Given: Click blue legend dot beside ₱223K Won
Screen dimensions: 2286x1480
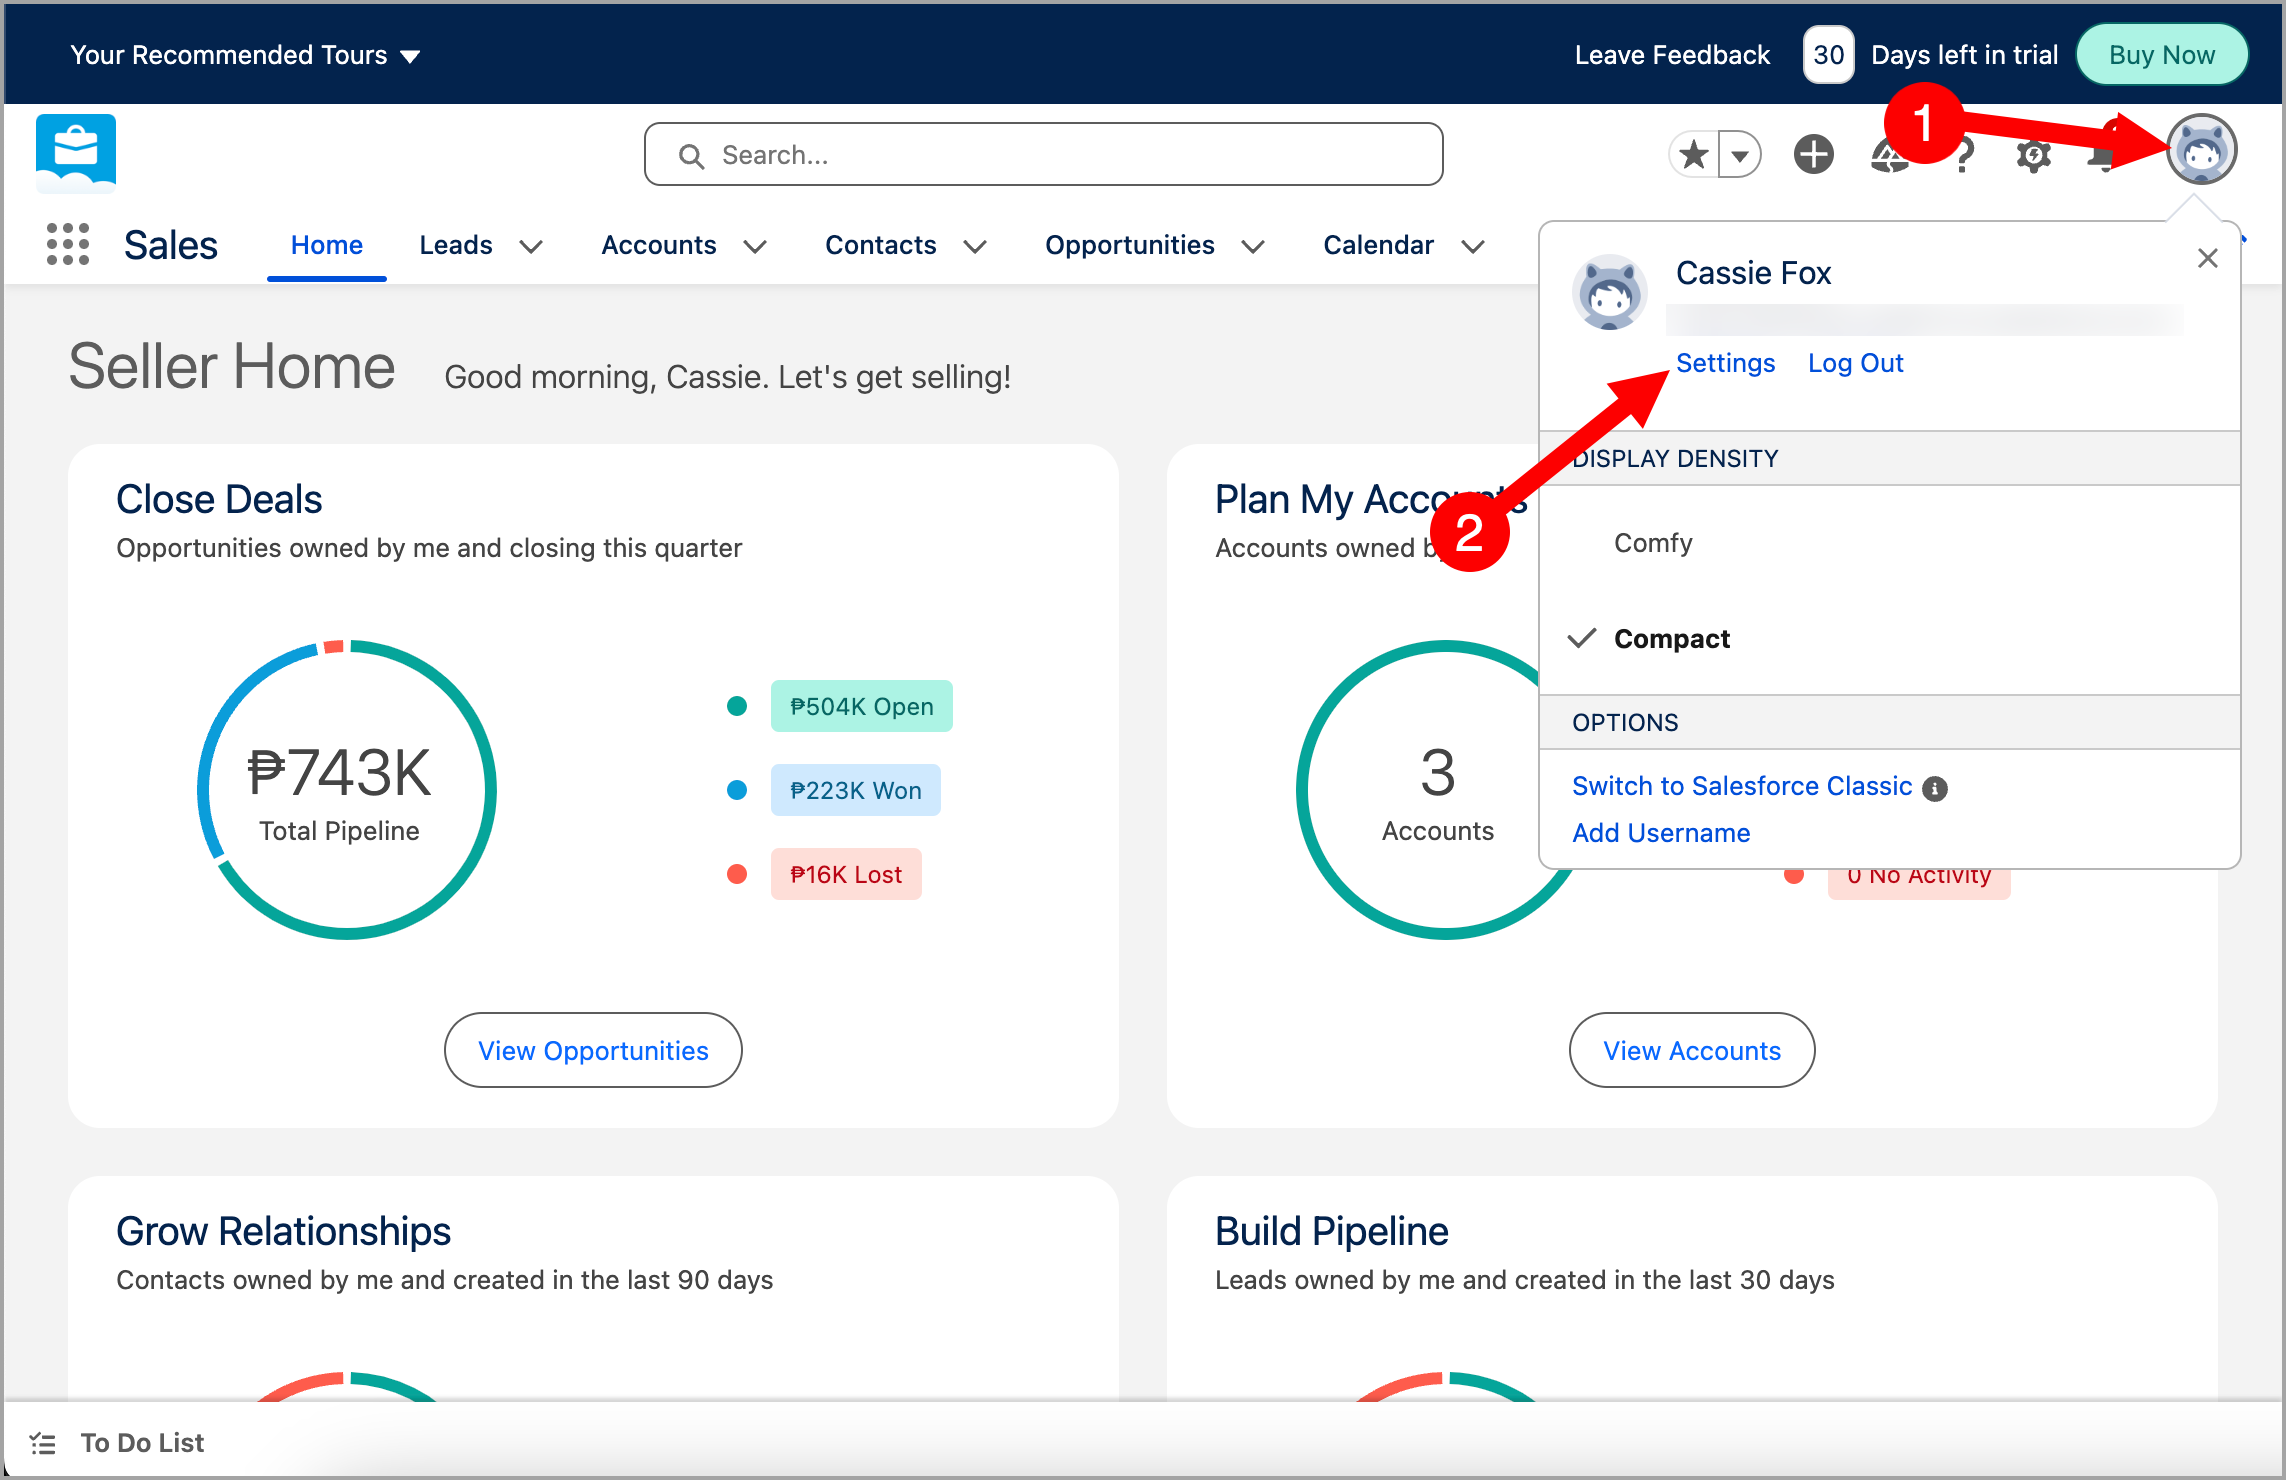Looking at the screenshot, I should pos(737,790).
